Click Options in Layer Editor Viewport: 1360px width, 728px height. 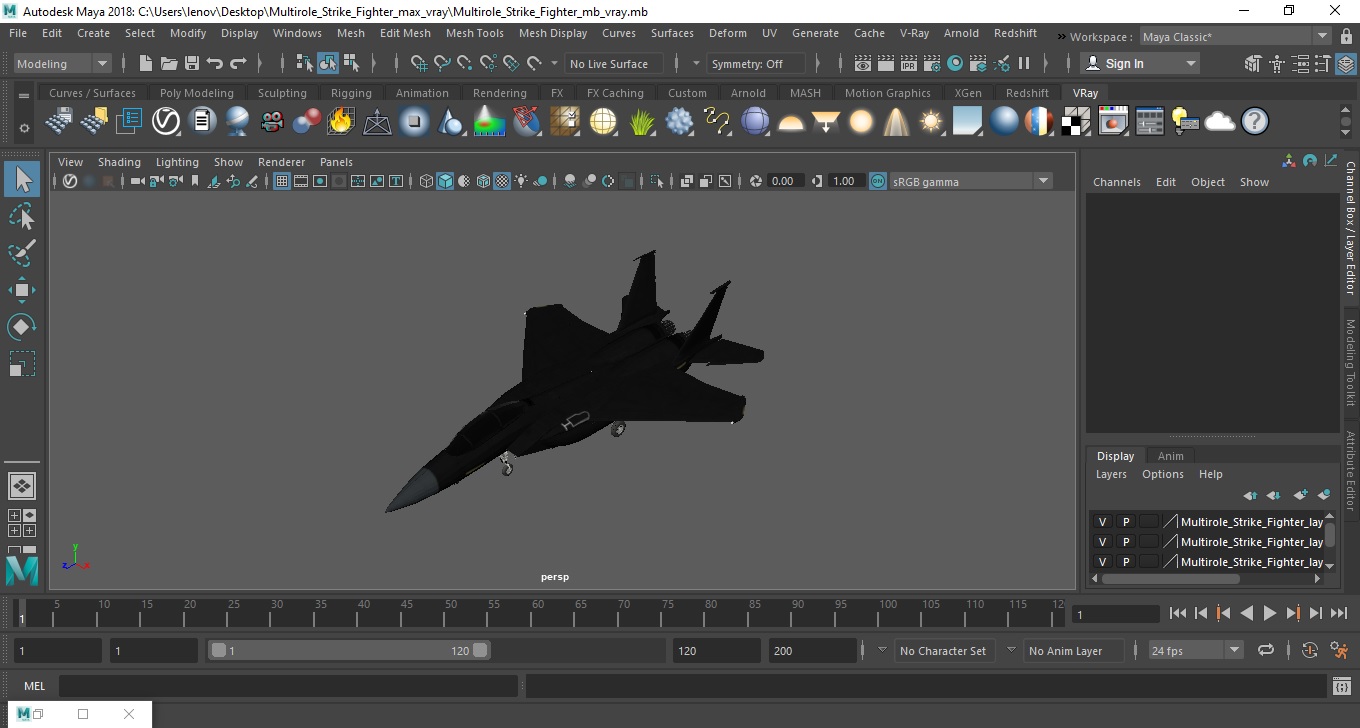(1162, 474)
